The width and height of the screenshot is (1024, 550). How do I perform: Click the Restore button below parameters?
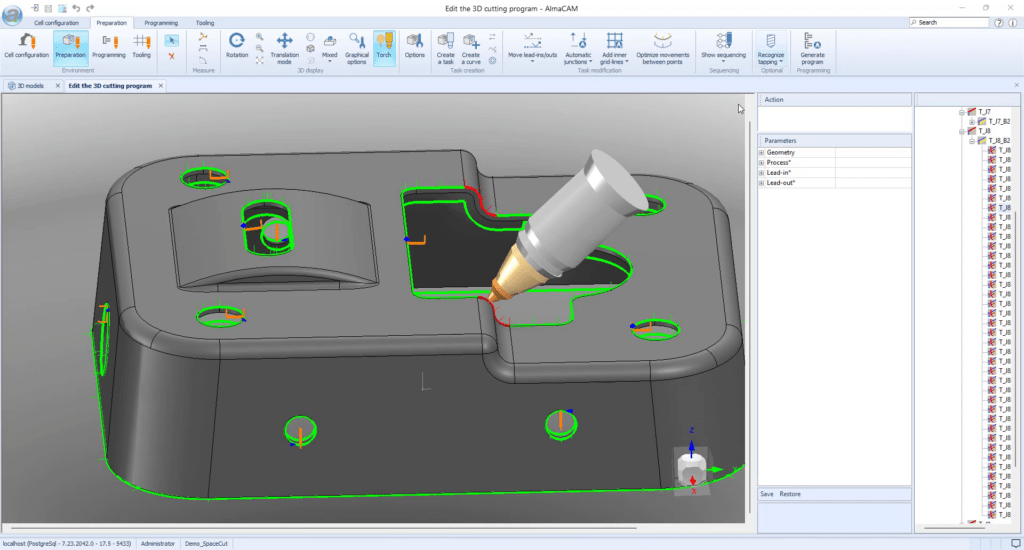pos(789,494)
